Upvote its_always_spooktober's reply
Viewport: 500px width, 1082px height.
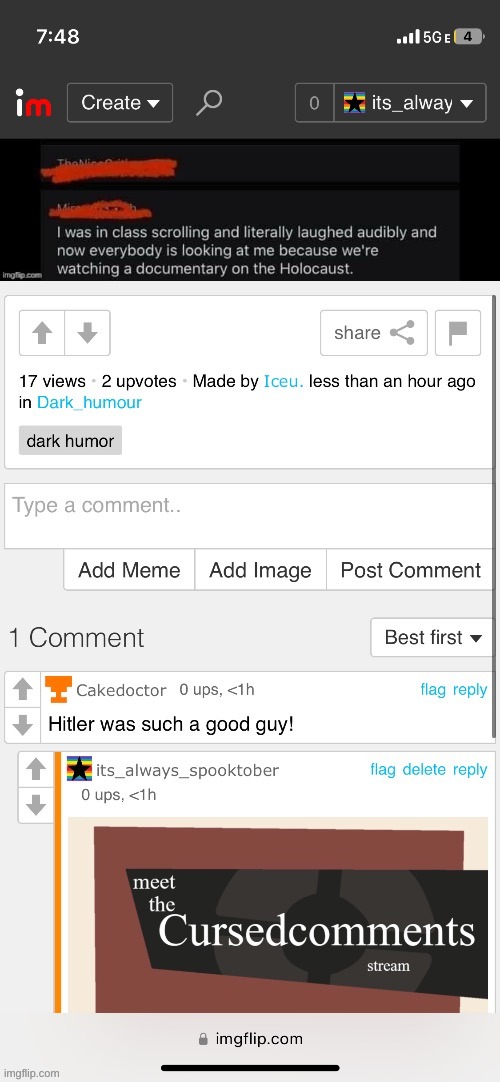[36, 769]
